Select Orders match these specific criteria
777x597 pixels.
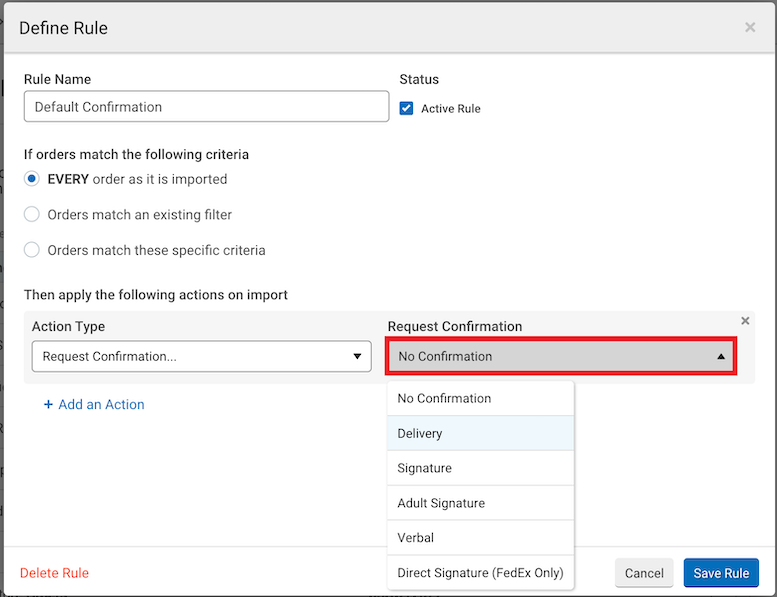(32, 250)
